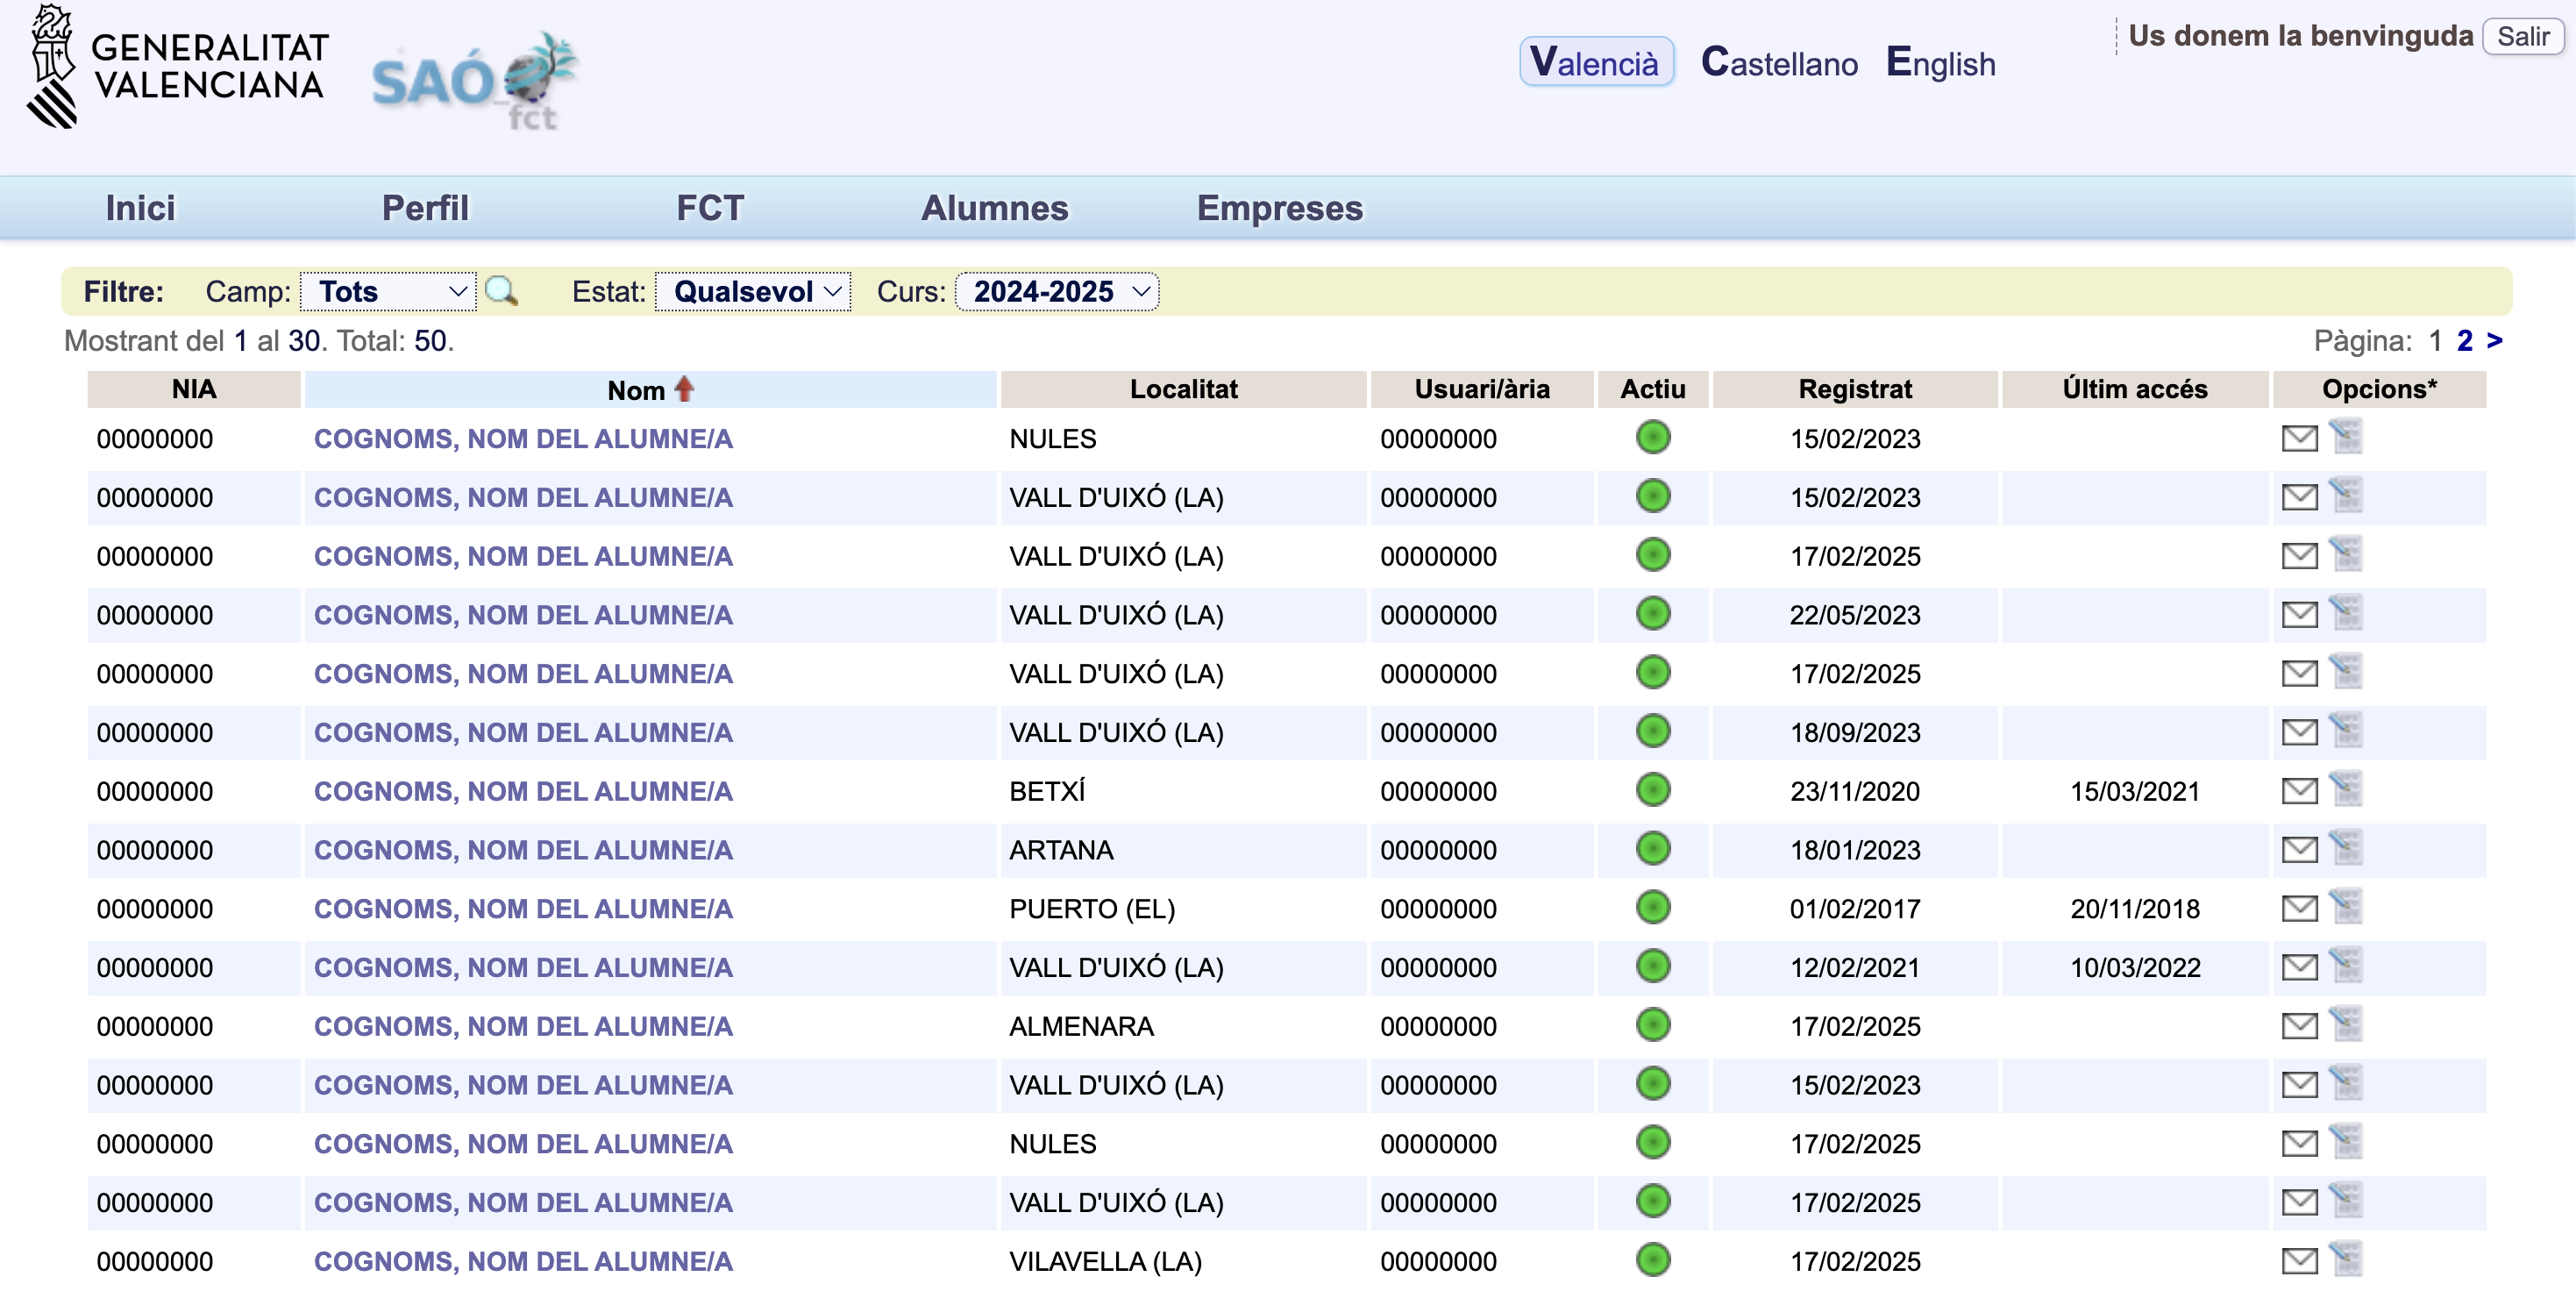The width and height of the screenshot is (2576, 1291).
Task: Switch language to Castellano
Action: click(1779, 63)
